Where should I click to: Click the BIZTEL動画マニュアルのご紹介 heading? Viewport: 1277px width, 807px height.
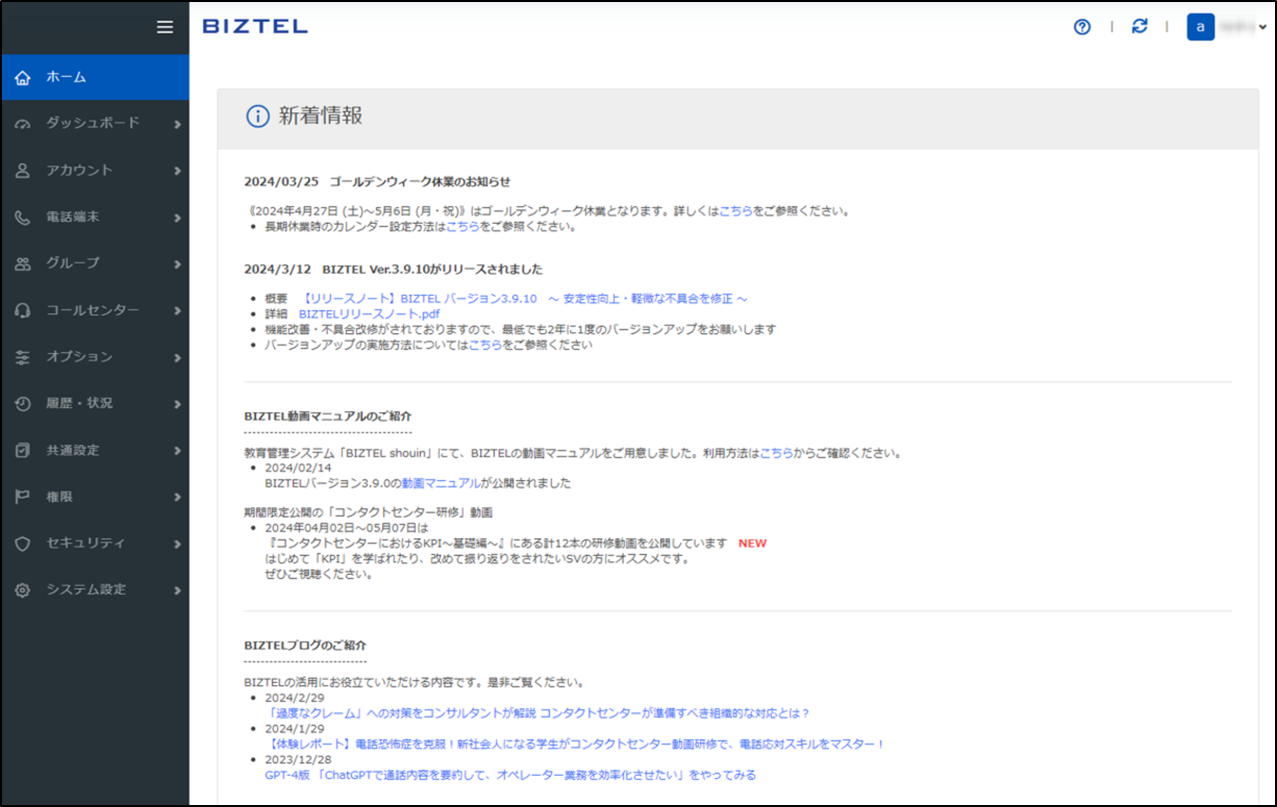pos(328,415)
